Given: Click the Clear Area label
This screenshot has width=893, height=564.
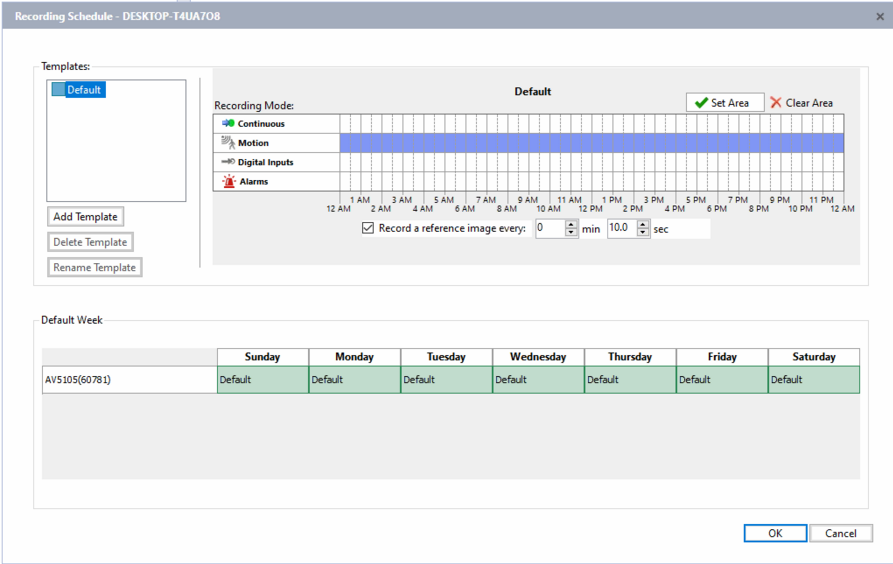Looking at the screenshot, I should (809, 103).
